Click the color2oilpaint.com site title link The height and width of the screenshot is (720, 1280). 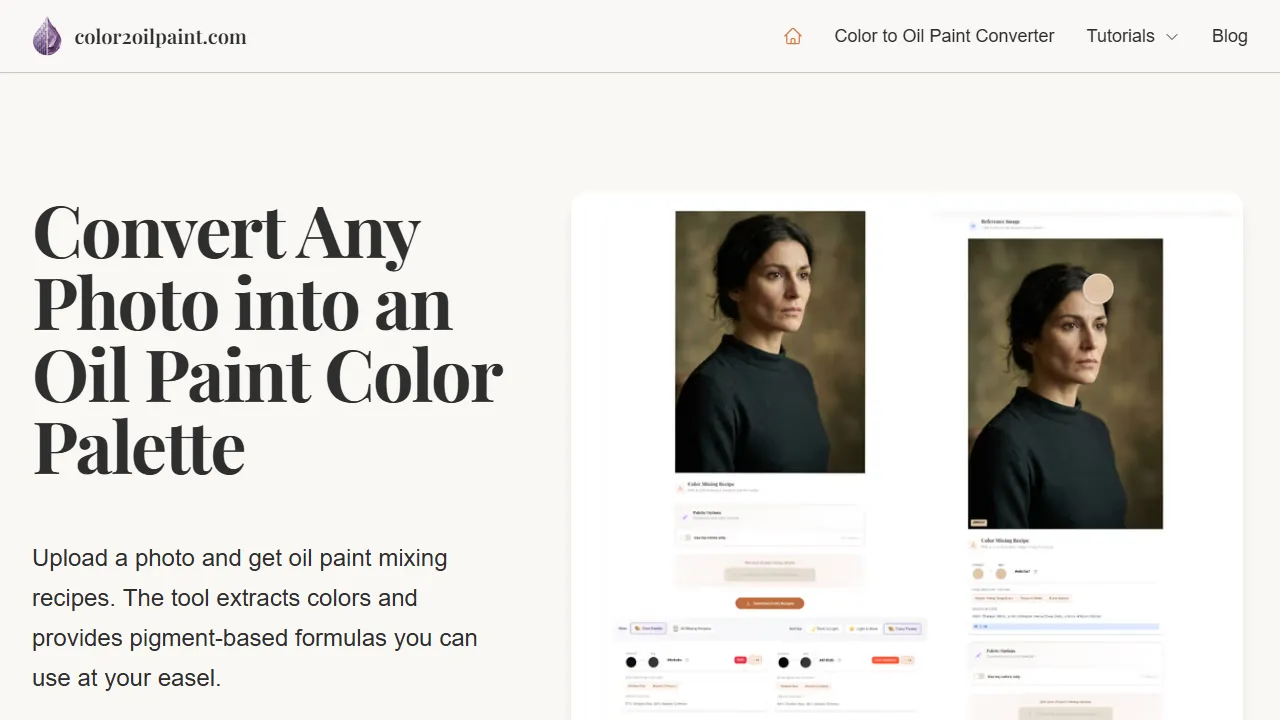pyautogui.click(x=160, y=36)
